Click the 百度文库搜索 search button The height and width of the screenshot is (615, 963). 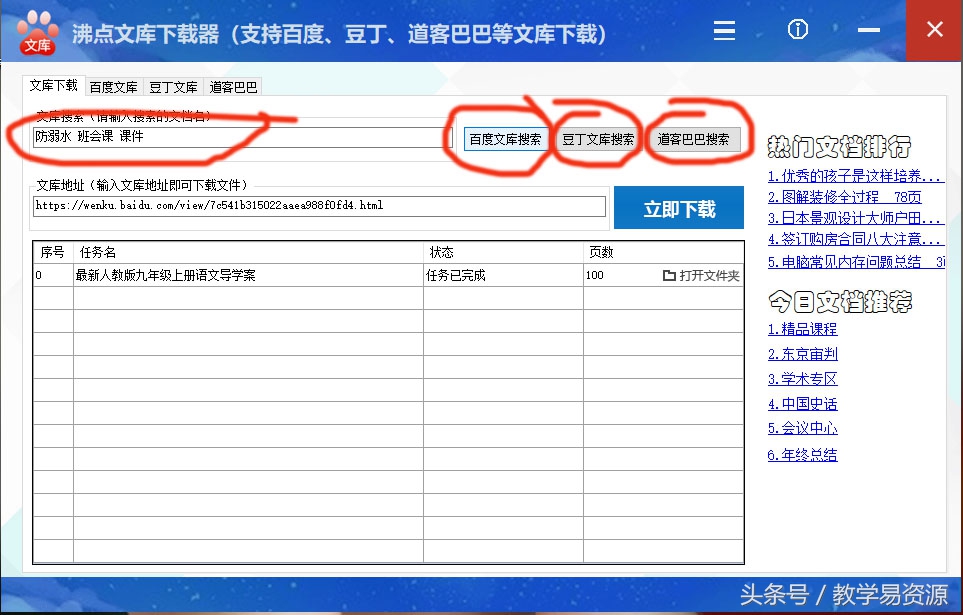pos(506,140)
